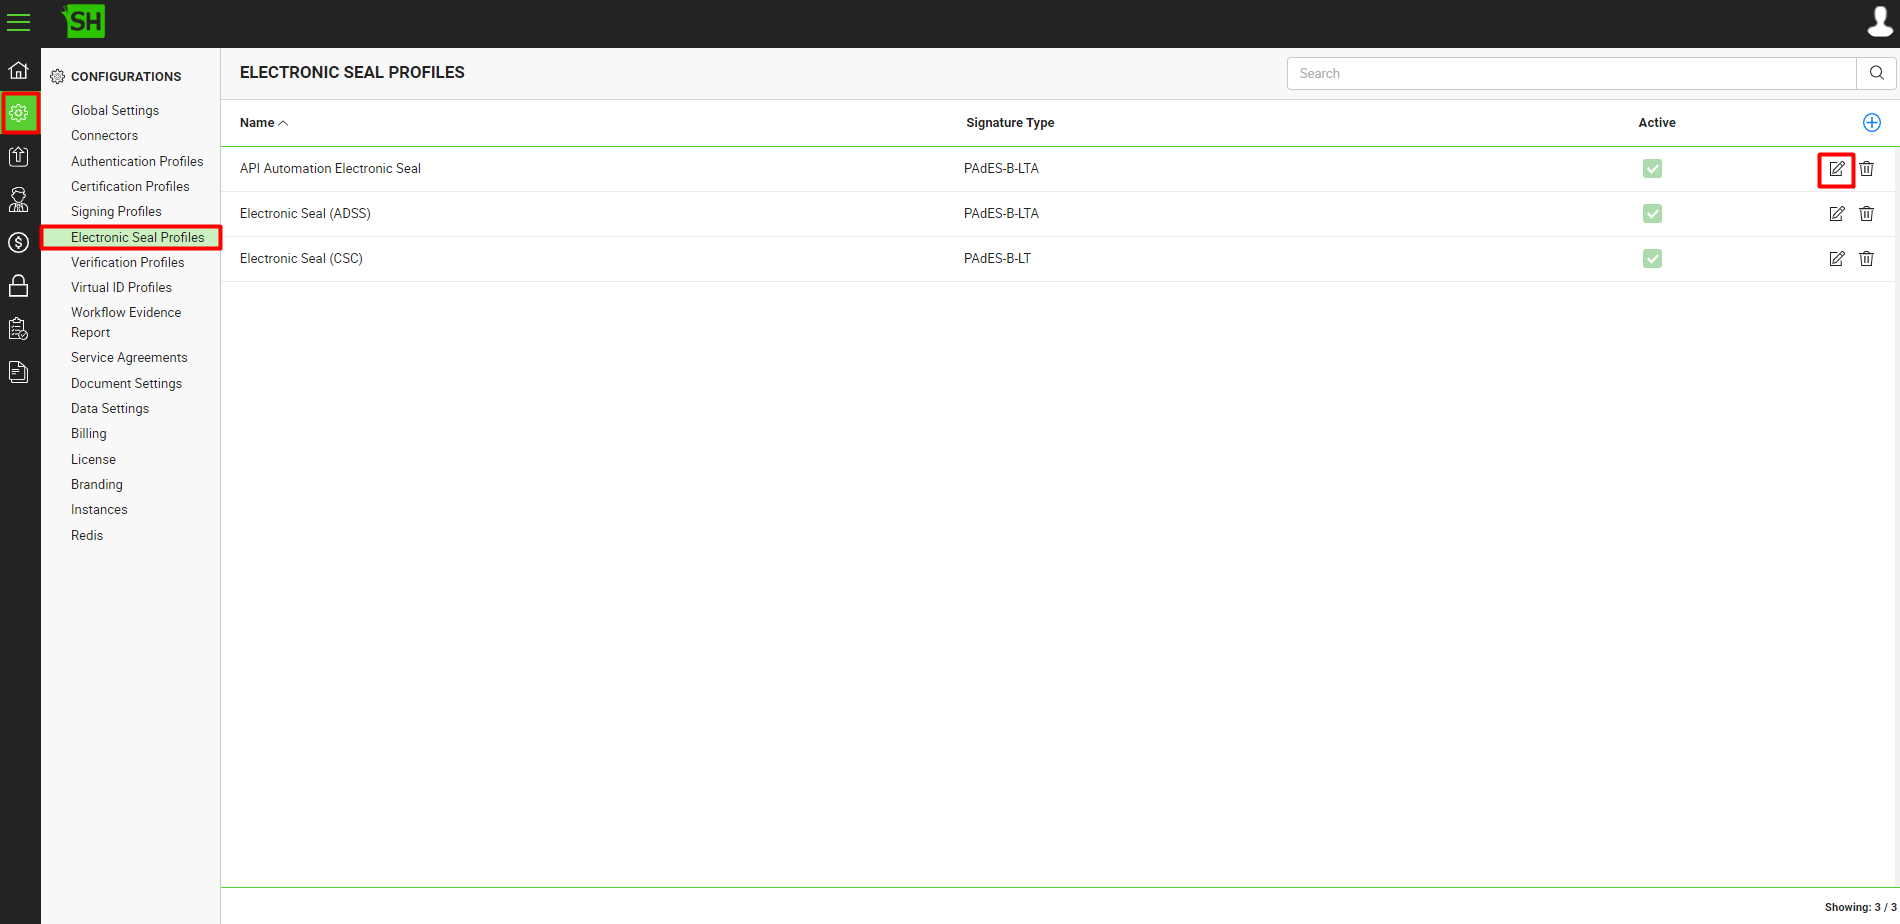Toggle Active checkbox for Electronic Seal (CSC)
Viewport: 1900px width, 924px height.
tap(1652, 259)
